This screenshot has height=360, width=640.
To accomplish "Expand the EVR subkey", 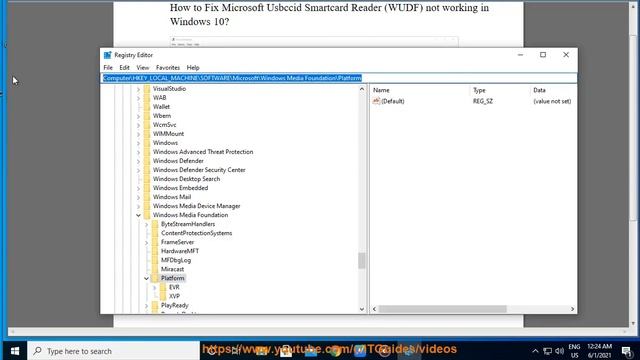I will 155,287.
